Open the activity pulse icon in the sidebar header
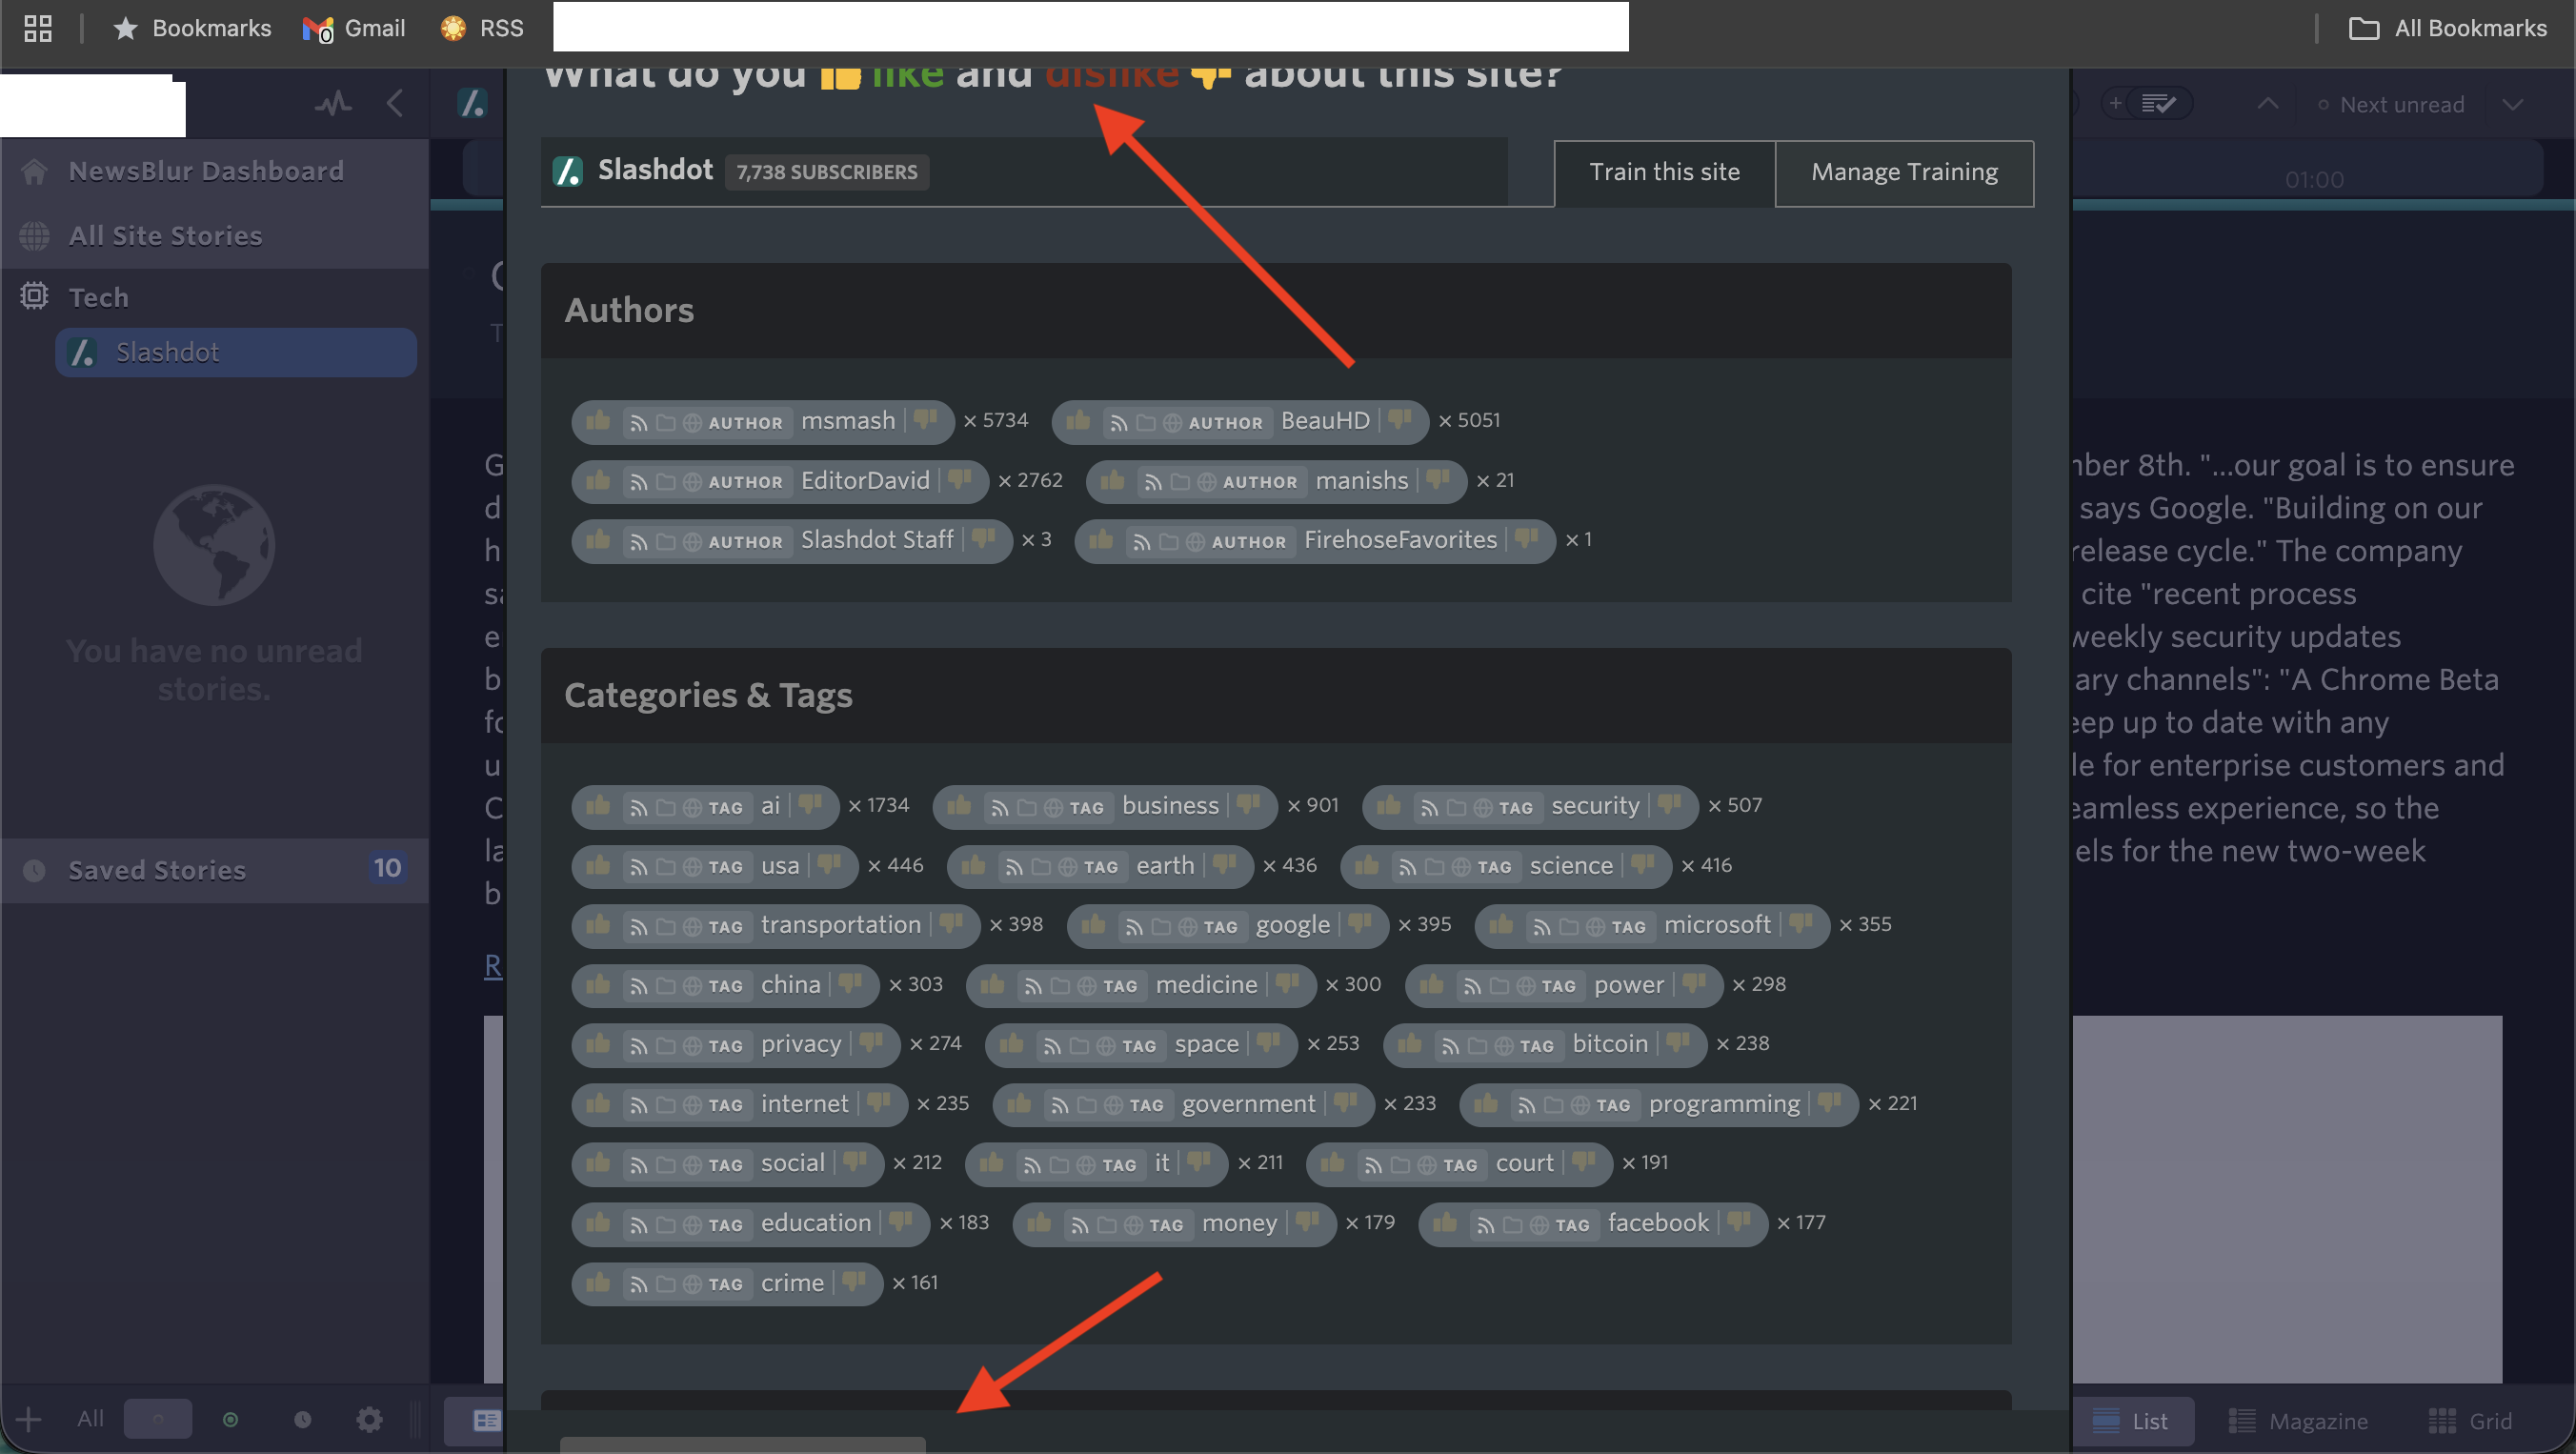 (x=333, y=103)
